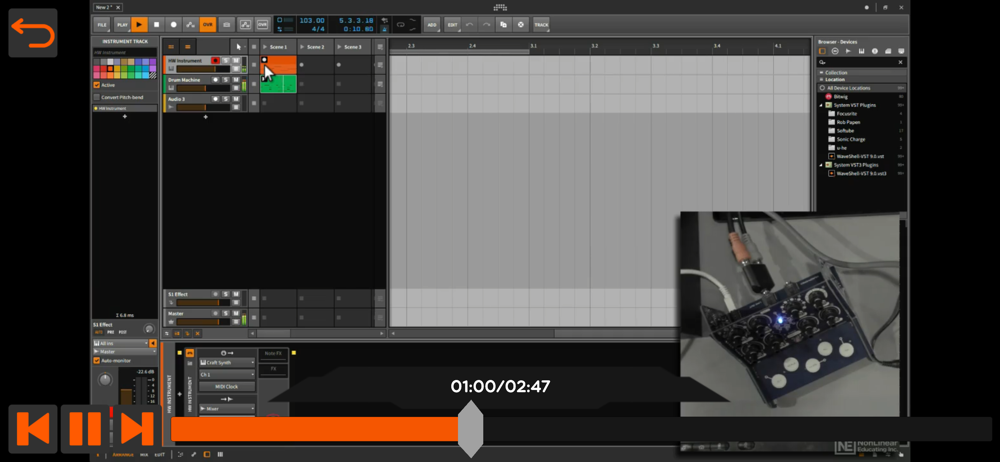Screen dimensions: 1000x462
Task: Open the pointer tool dropdown
Action: [x=239, y=47]
